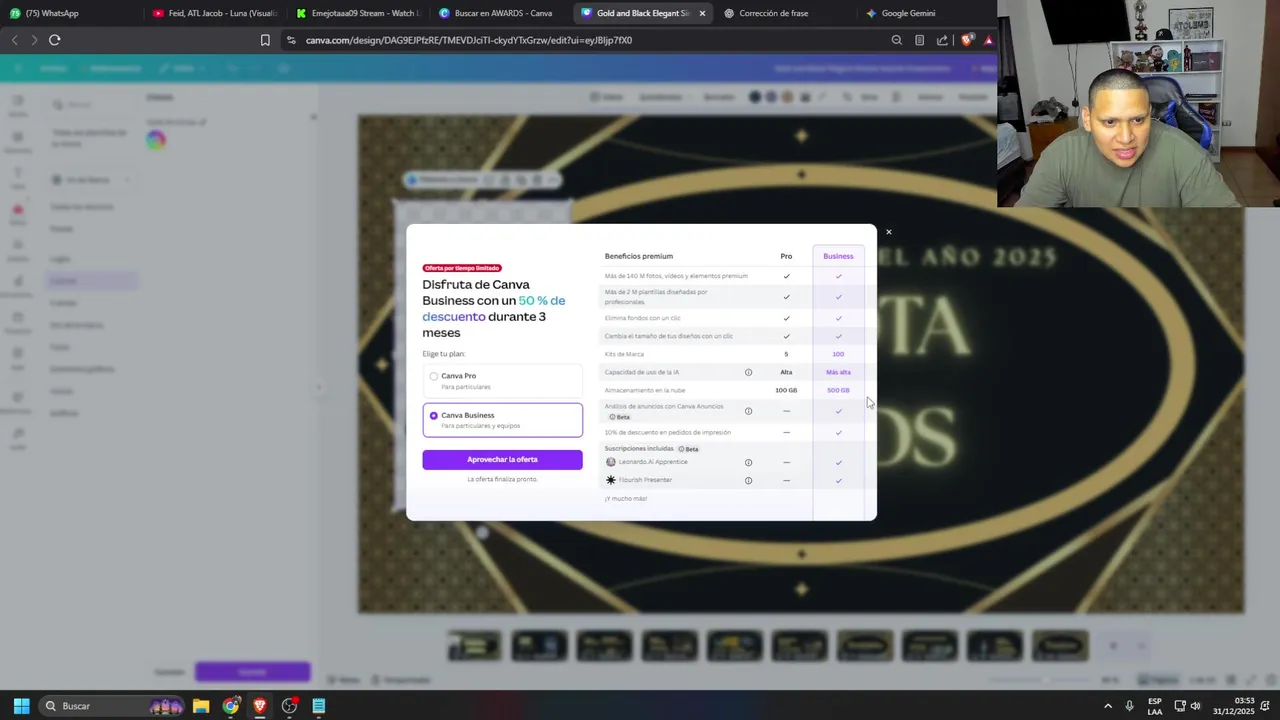The image size is (1280, 720).
Task: Select the Canva Pro plan option
Action: [502, 381]
